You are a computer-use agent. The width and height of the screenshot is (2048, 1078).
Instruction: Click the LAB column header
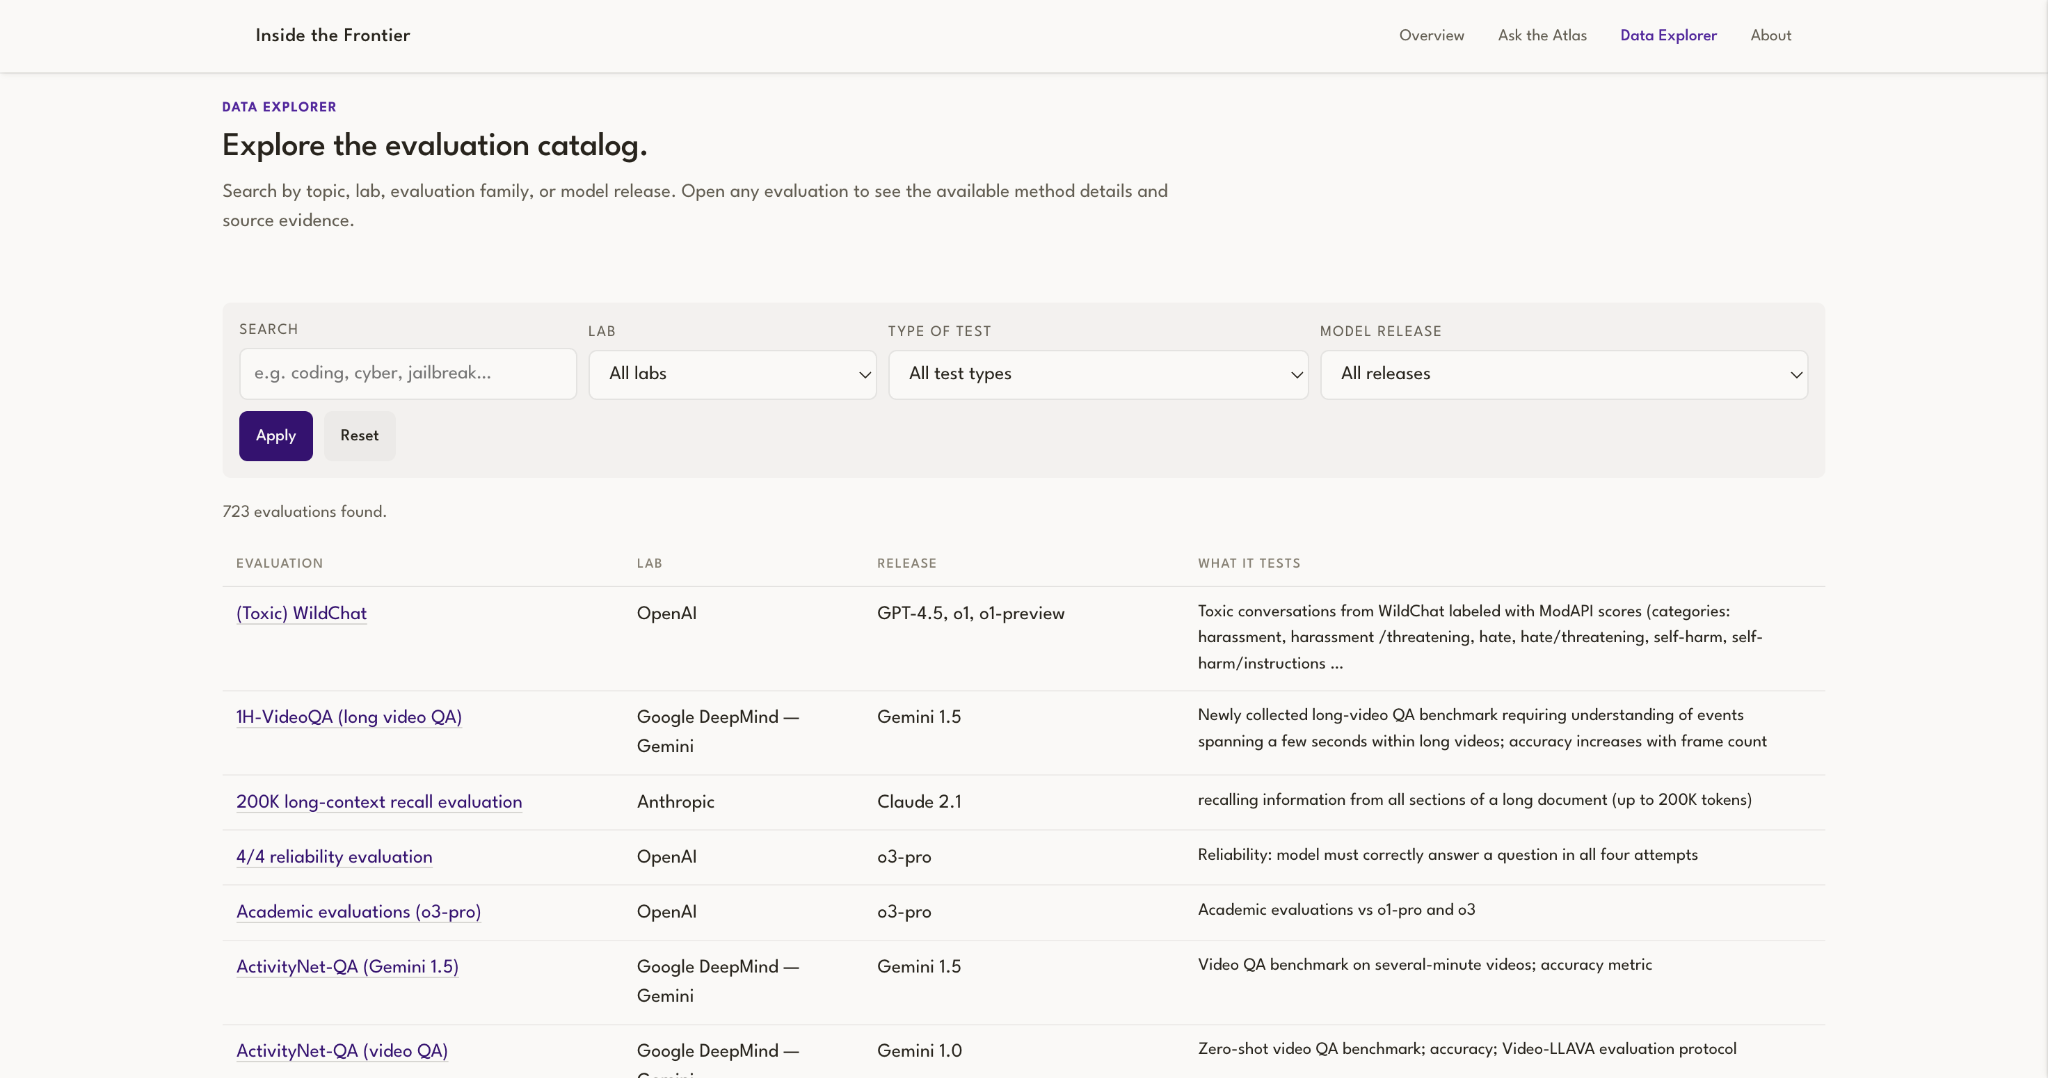coord(649,563)
